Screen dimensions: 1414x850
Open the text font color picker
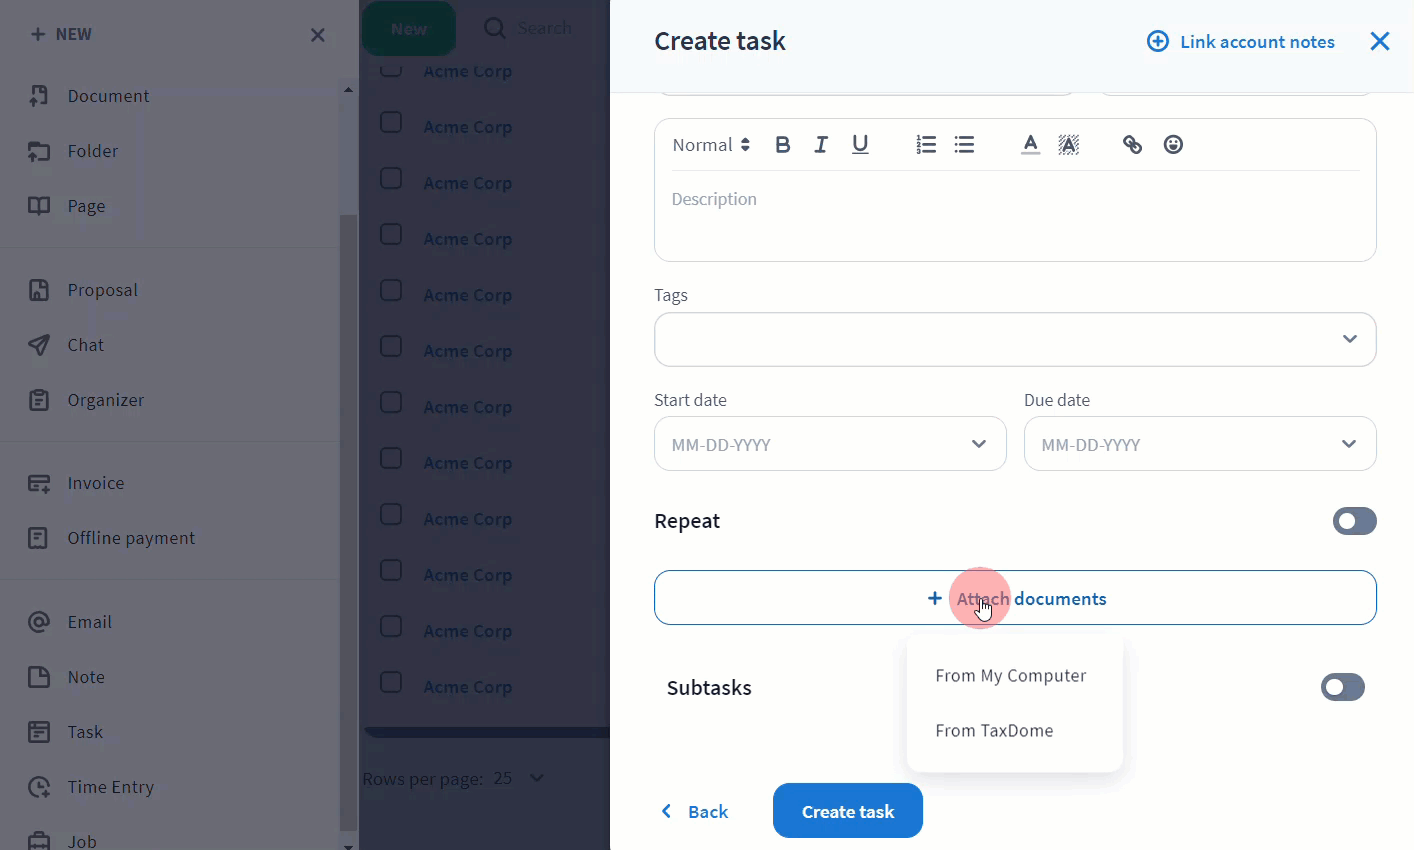(x=1030, y=145)
